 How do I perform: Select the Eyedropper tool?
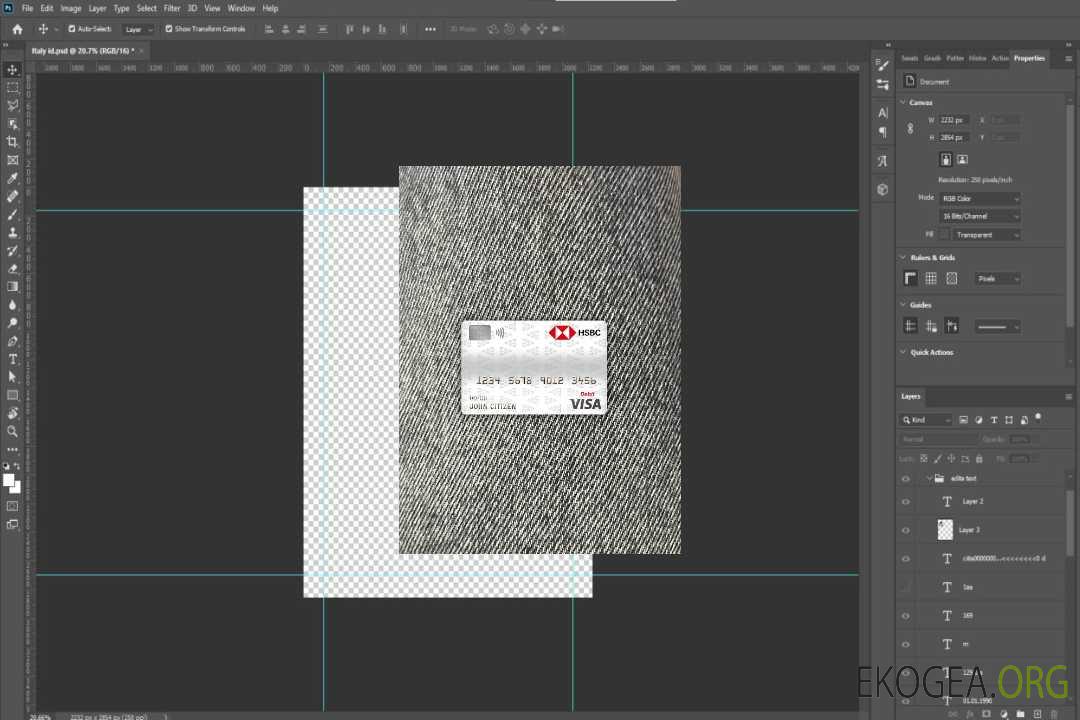pos(13,178)
